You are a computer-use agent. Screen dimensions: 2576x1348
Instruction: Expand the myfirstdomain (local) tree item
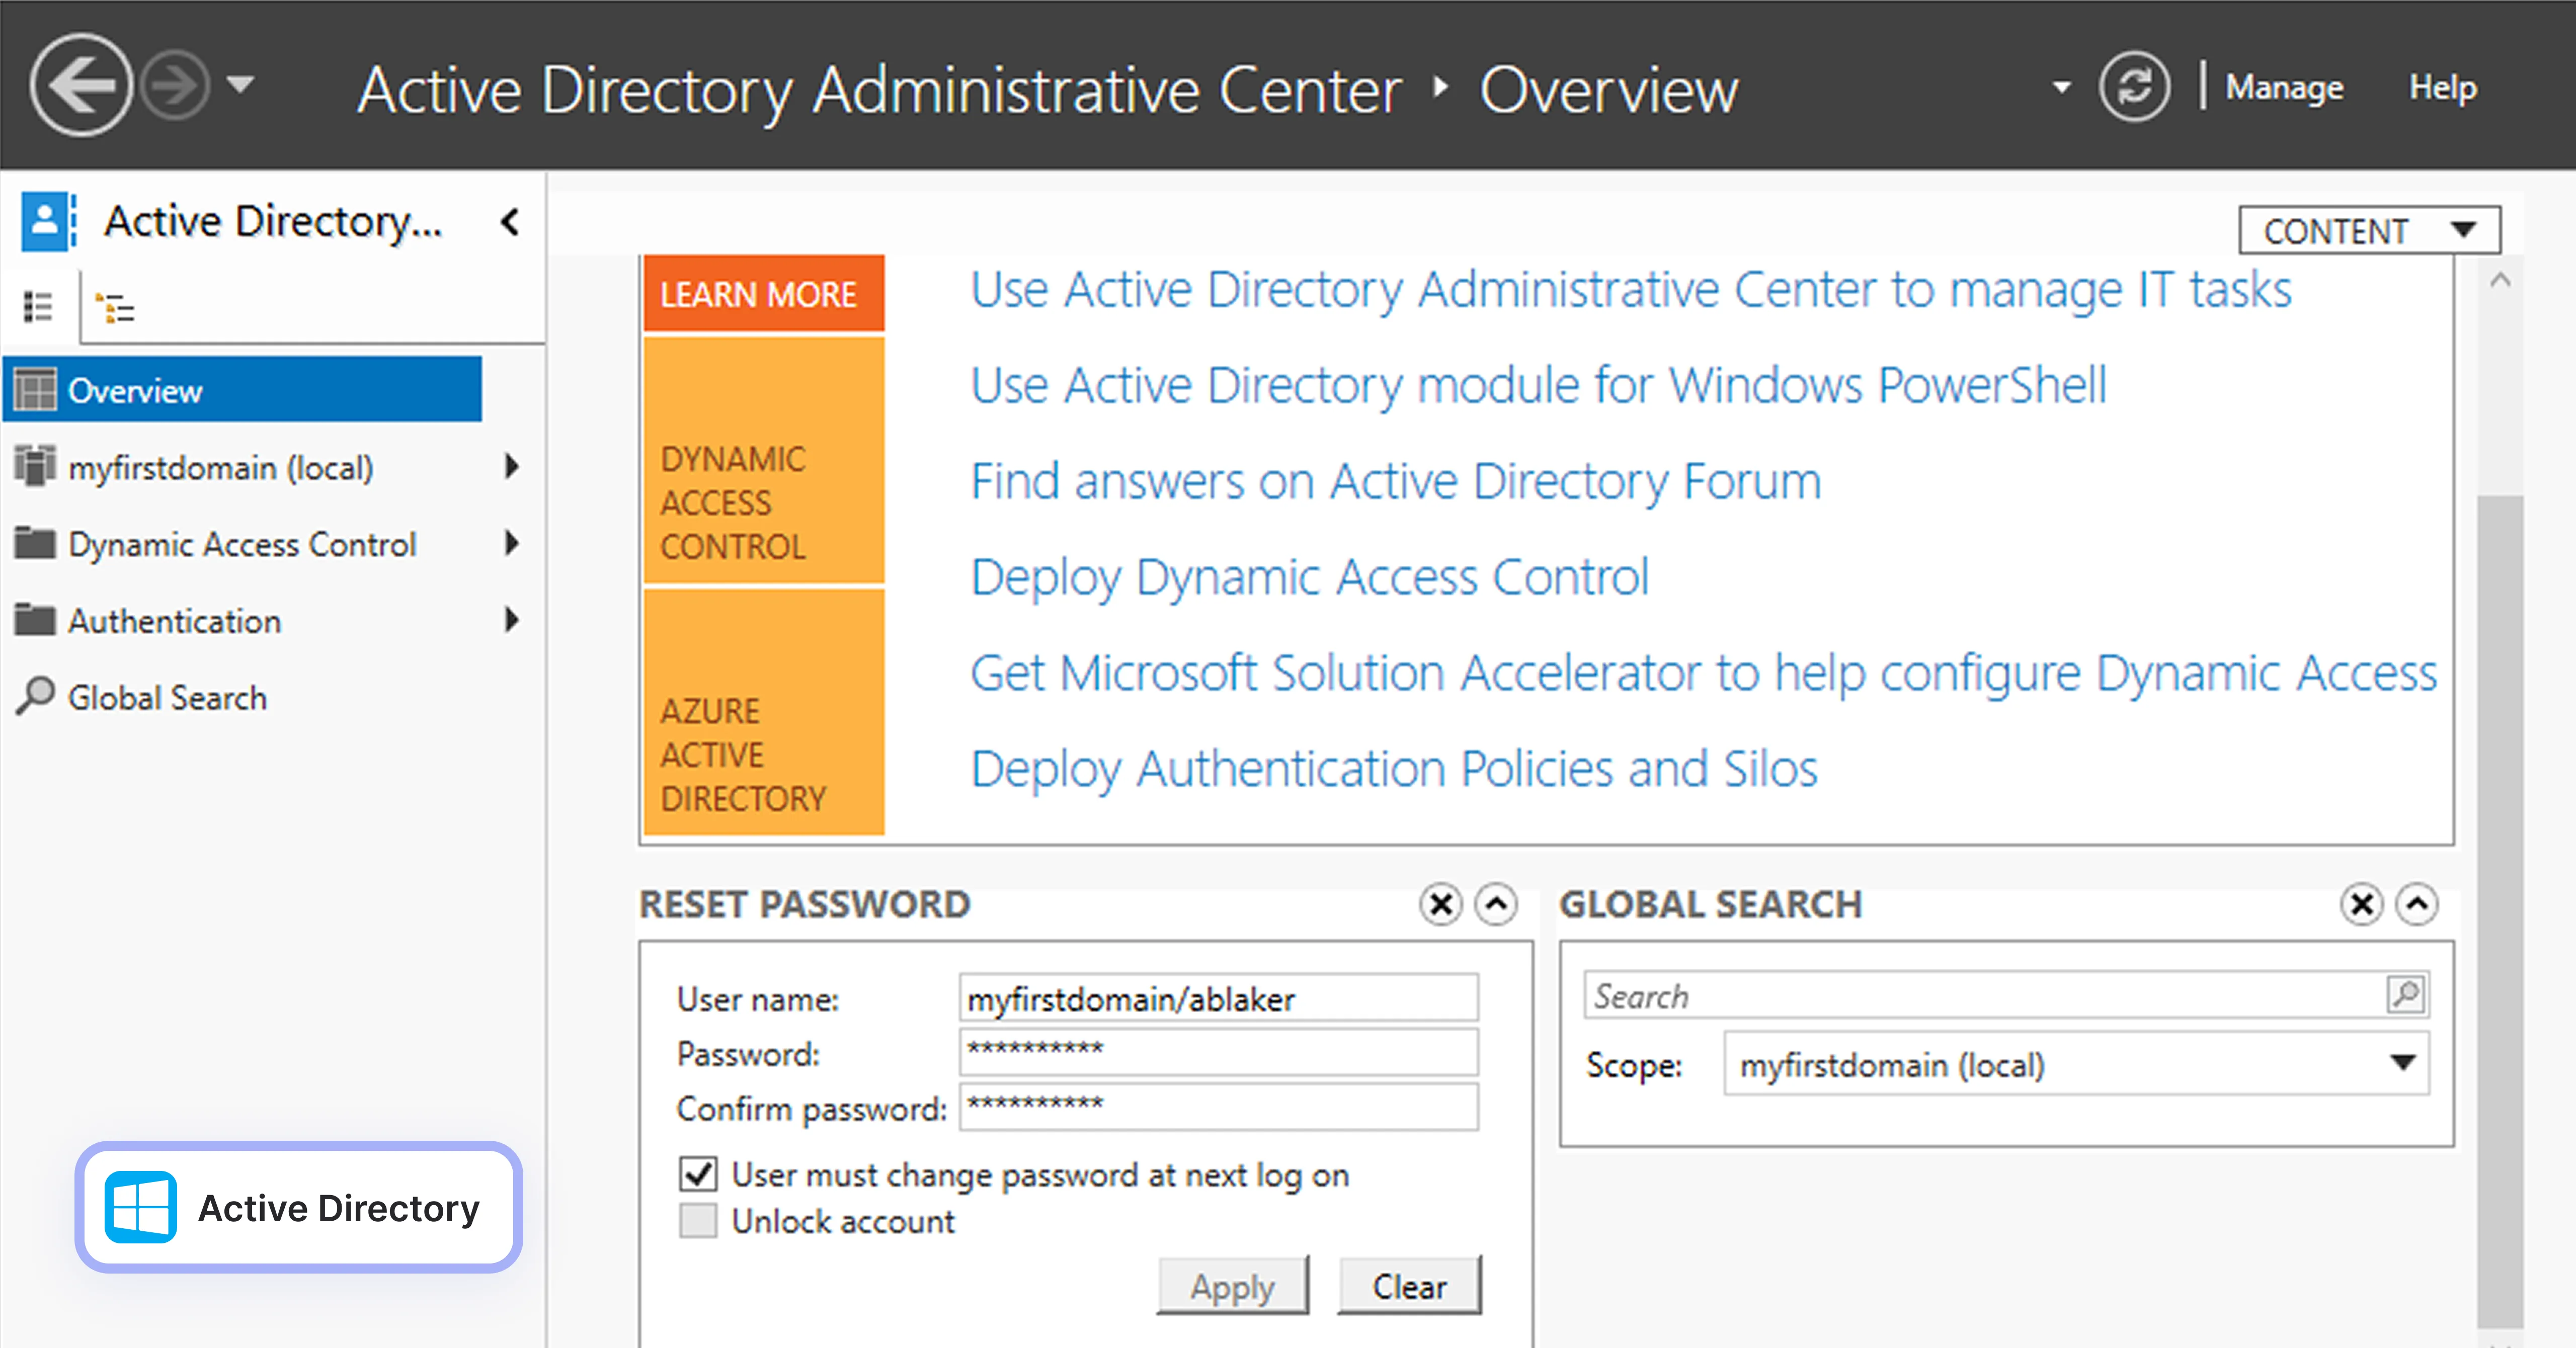tap(513, 467)
